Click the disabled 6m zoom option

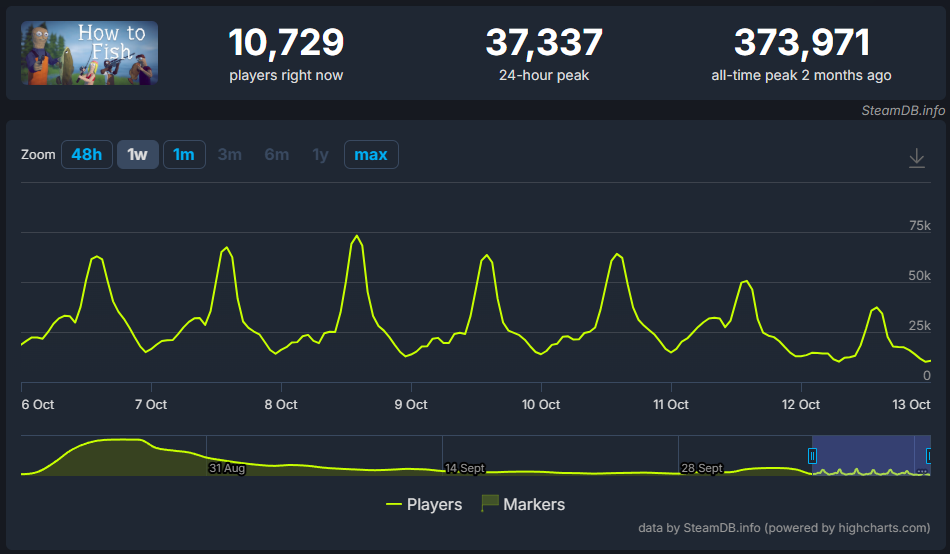277,155
